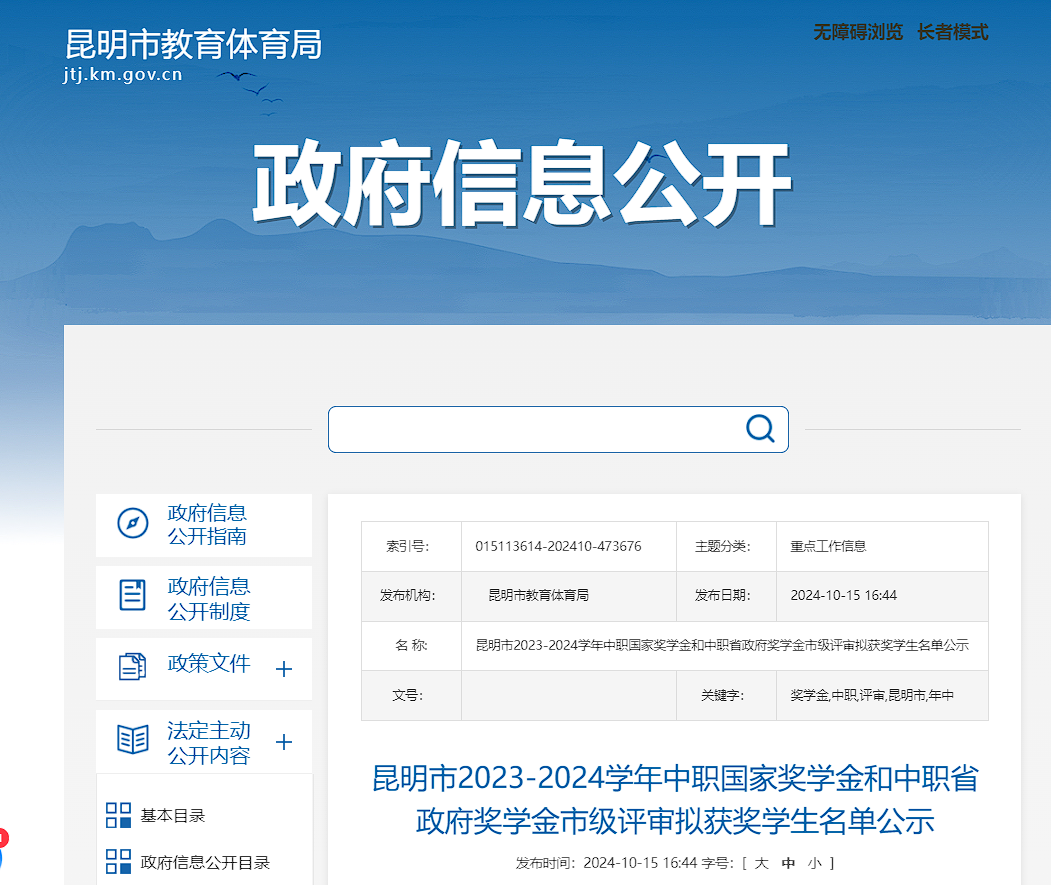Open the 基本目录 sidebar entry
This screenshot has height=885, width=1051.
(x=173, y=815)
